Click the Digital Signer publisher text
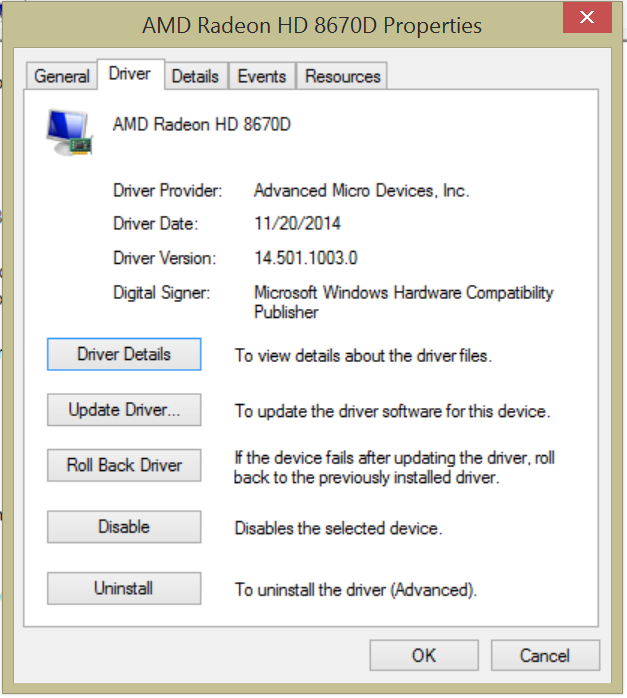 coord(404,302)
